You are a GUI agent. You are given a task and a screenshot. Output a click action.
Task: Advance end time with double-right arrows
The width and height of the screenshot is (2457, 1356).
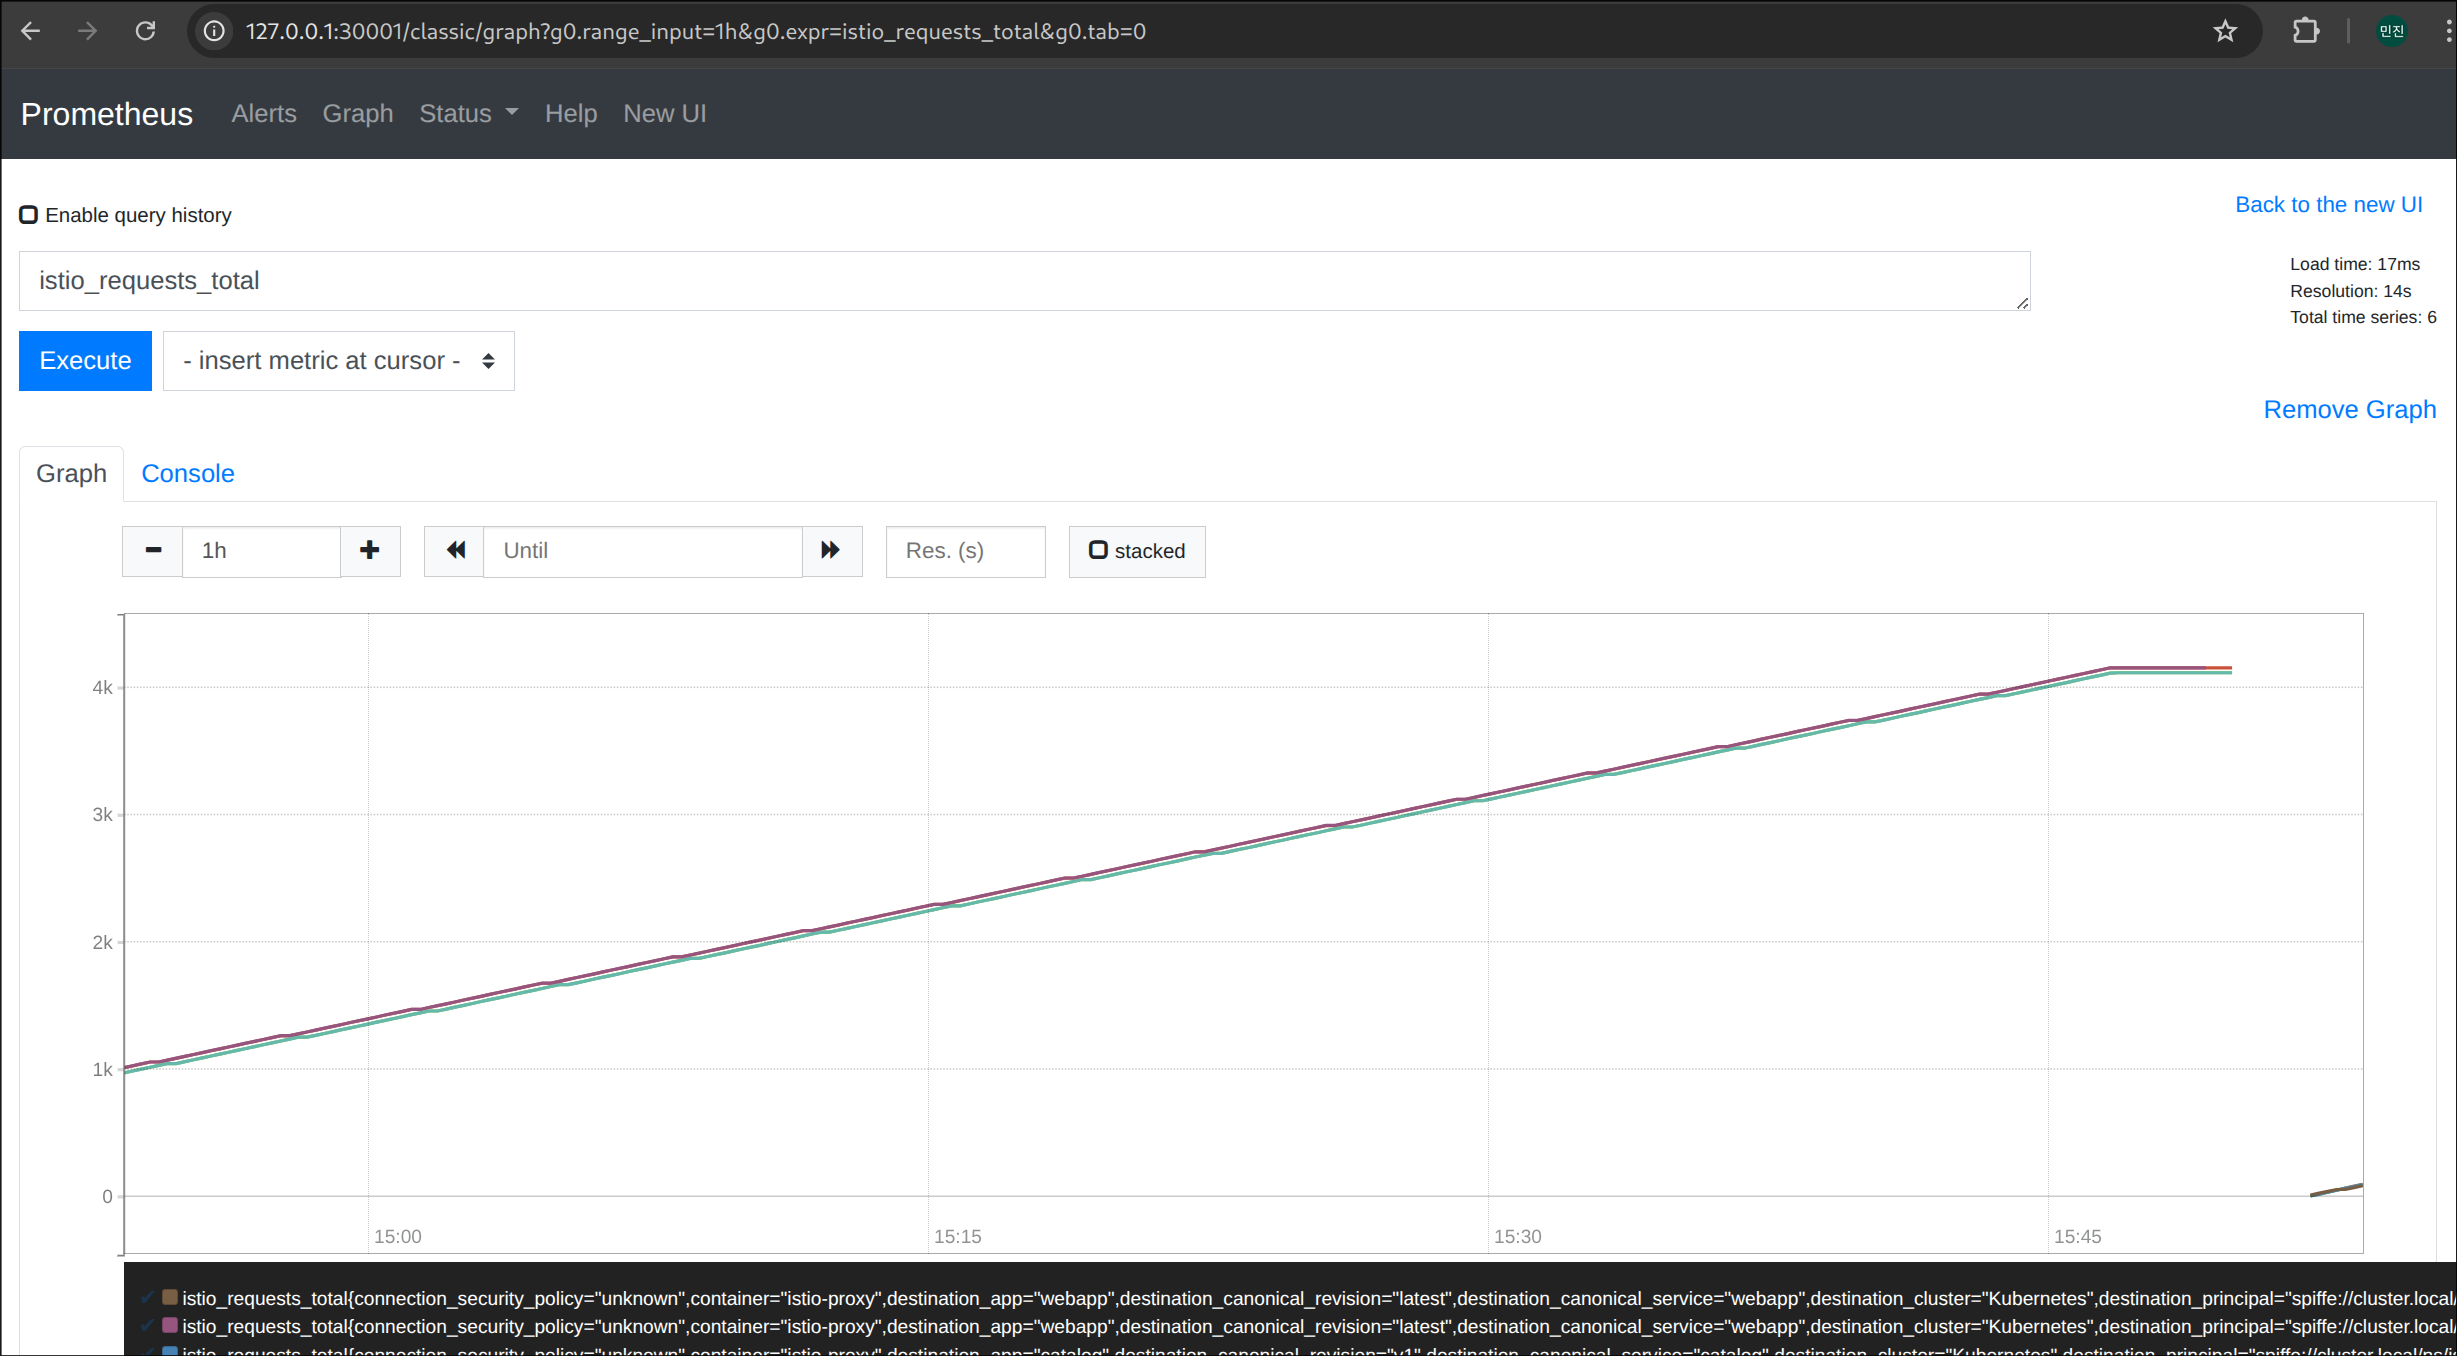pos(831,551)
